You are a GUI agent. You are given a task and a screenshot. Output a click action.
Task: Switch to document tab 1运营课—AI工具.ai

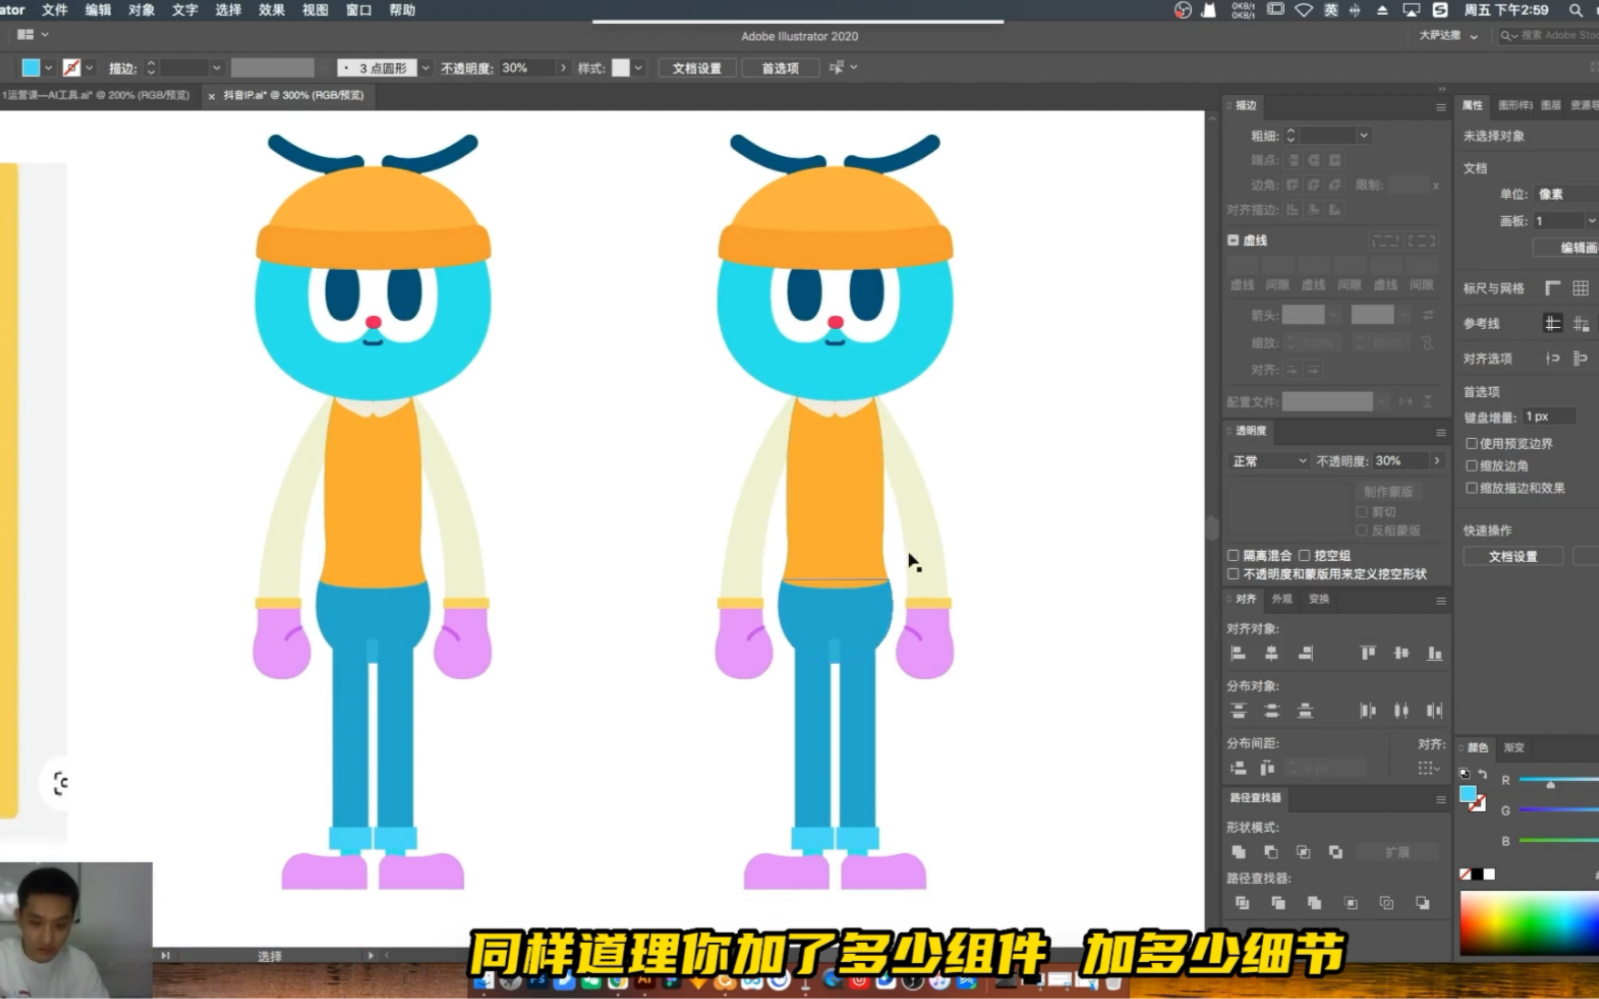coord(96,95)
